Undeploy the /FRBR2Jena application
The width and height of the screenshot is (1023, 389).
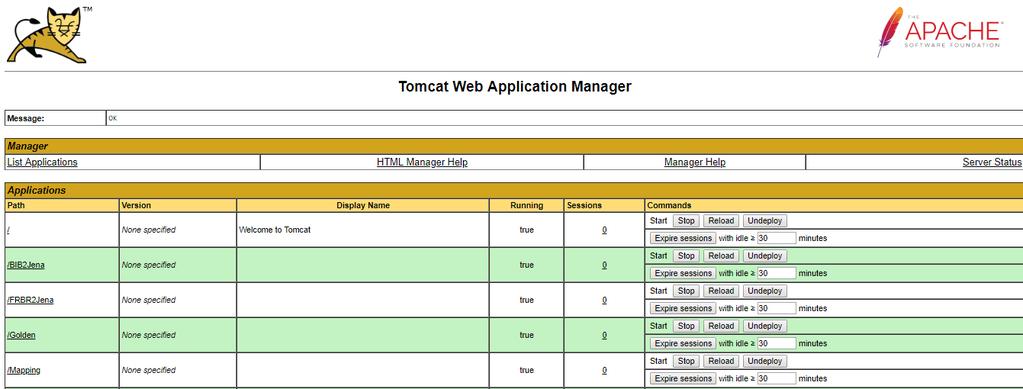[765, 291]
